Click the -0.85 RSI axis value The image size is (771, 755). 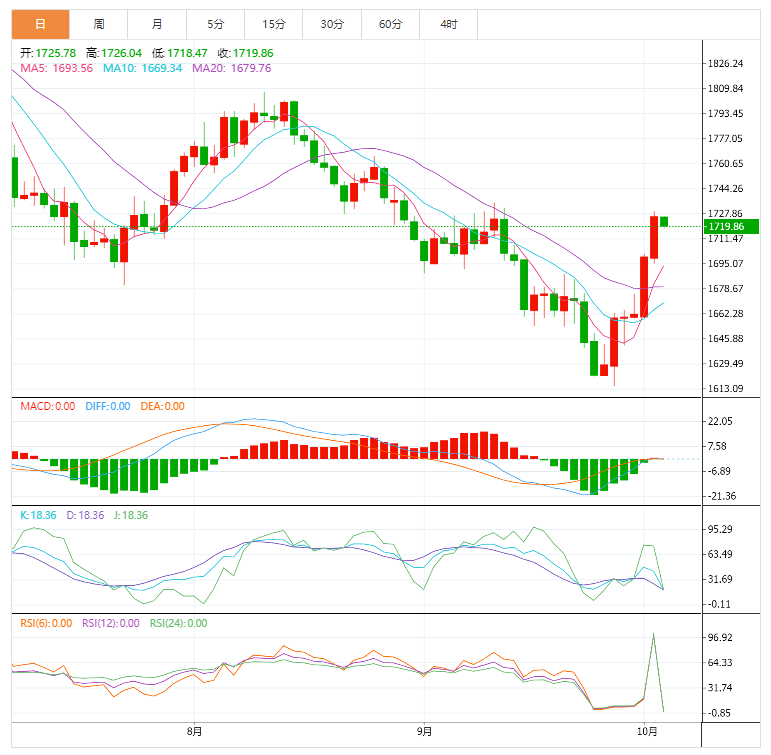(720, 713)
